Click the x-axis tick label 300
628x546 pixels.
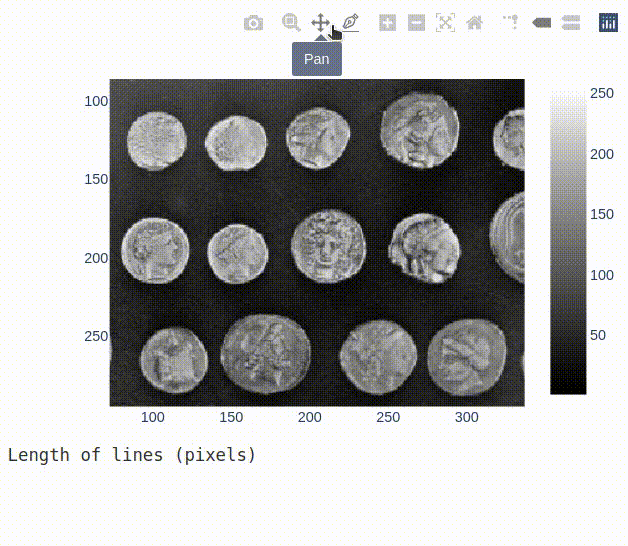[467, 417]
